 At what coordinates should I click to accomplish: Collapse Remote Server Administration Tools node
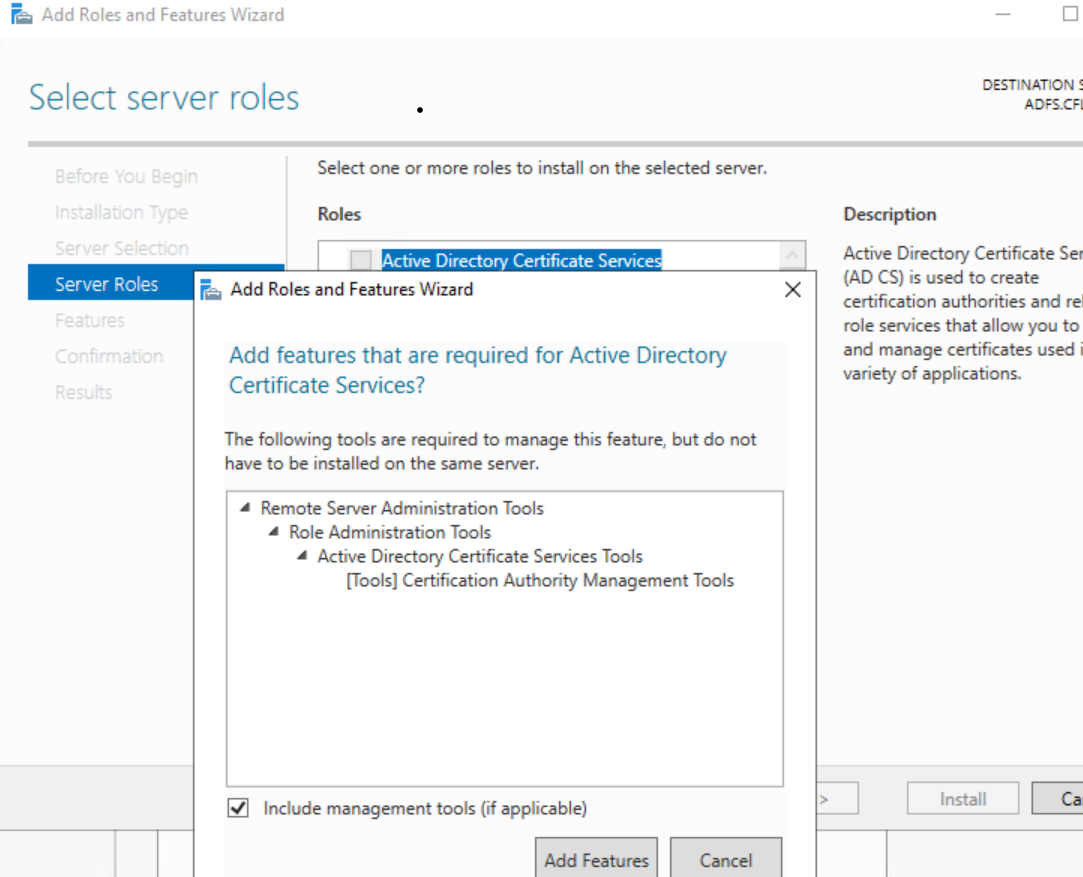(245, 508)
